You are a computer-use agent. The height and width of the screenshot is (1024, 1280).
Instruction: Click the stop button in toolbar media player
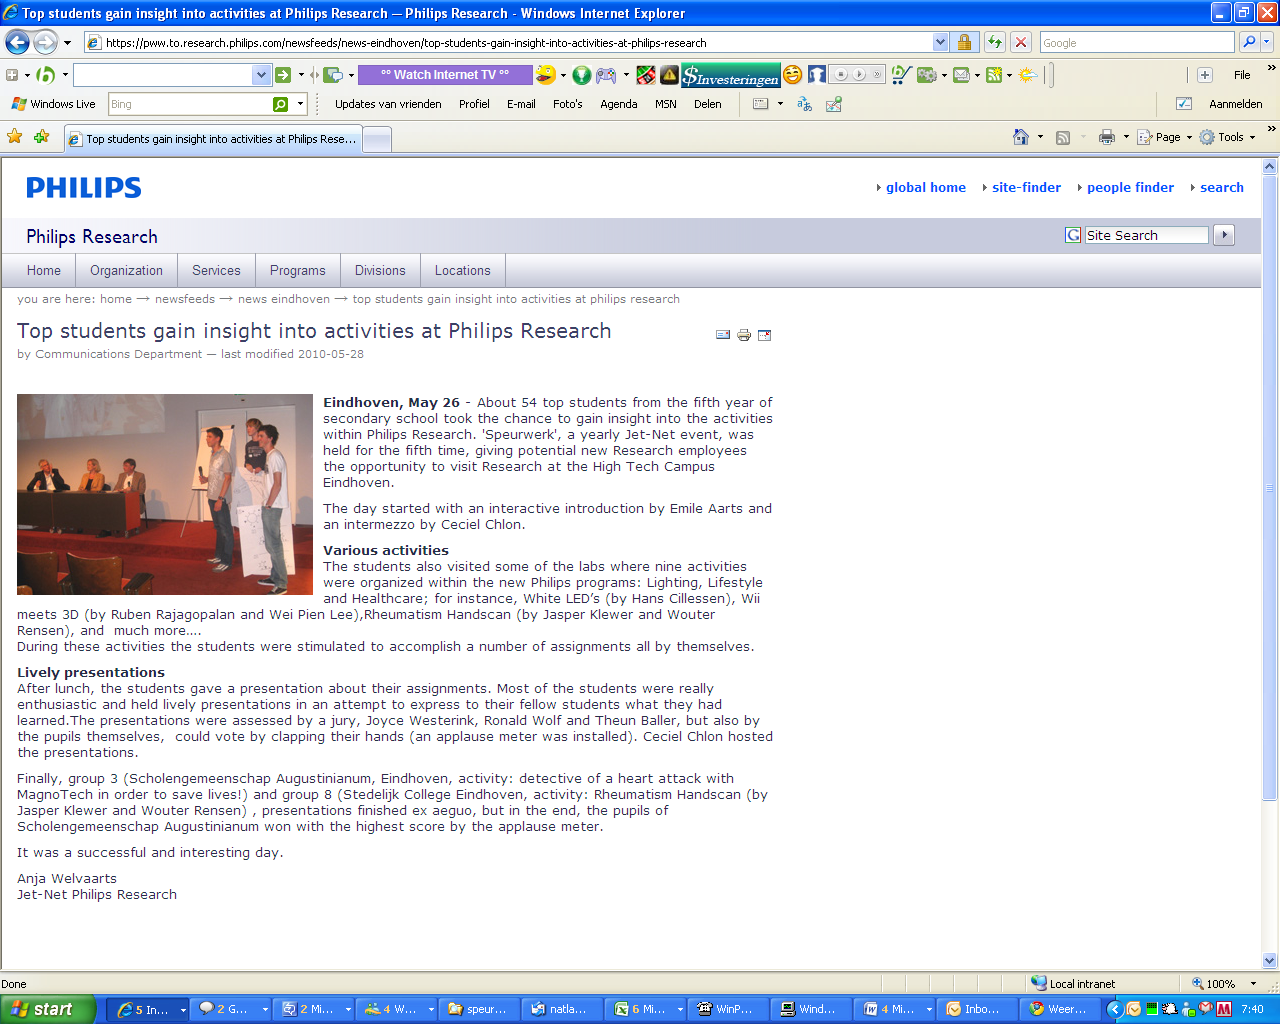(842, 75)
